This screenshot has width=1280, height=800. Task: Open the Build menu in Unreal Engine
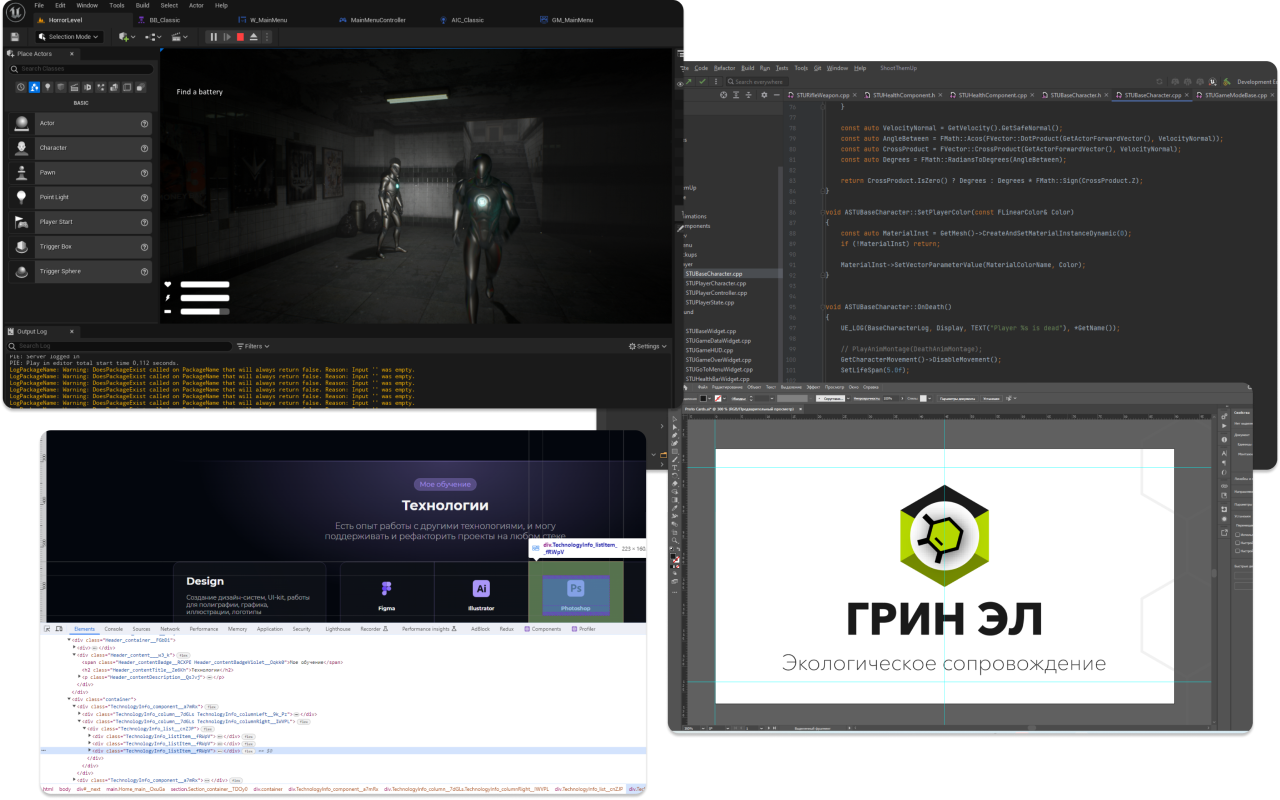(142, 4)
